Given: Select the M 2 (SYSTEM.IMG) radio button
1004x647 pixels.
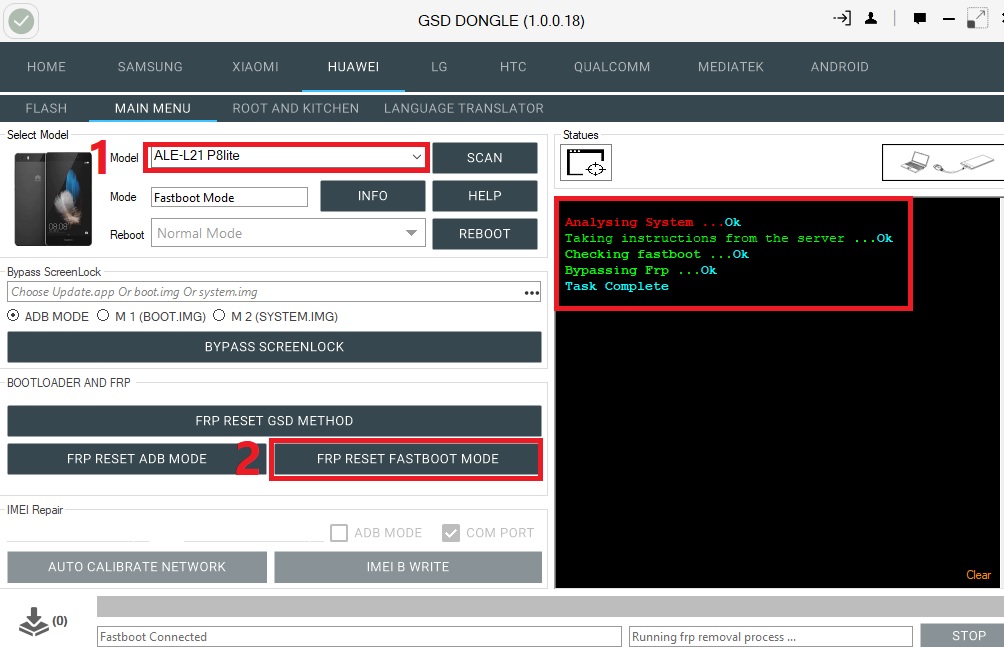Looking at the screenshot, I should coord(219,316).
